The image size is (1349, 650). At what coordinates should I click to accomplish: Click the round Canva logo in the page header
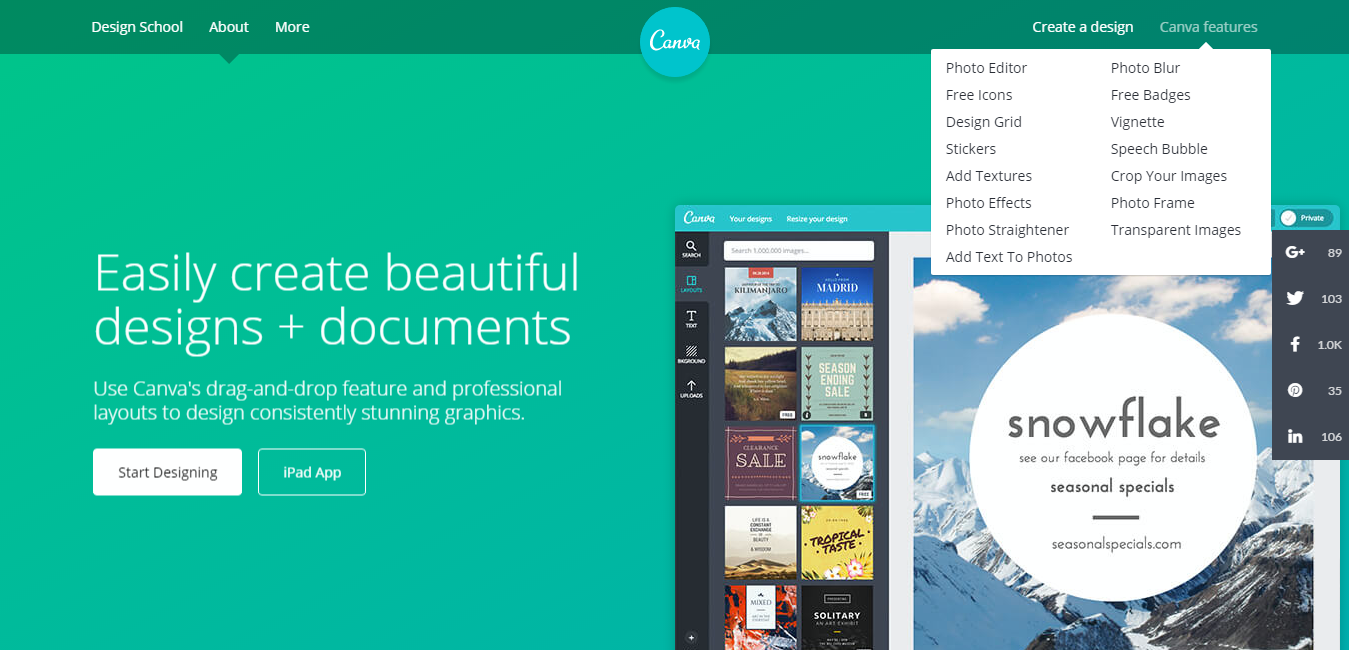[x=675, y=42]
